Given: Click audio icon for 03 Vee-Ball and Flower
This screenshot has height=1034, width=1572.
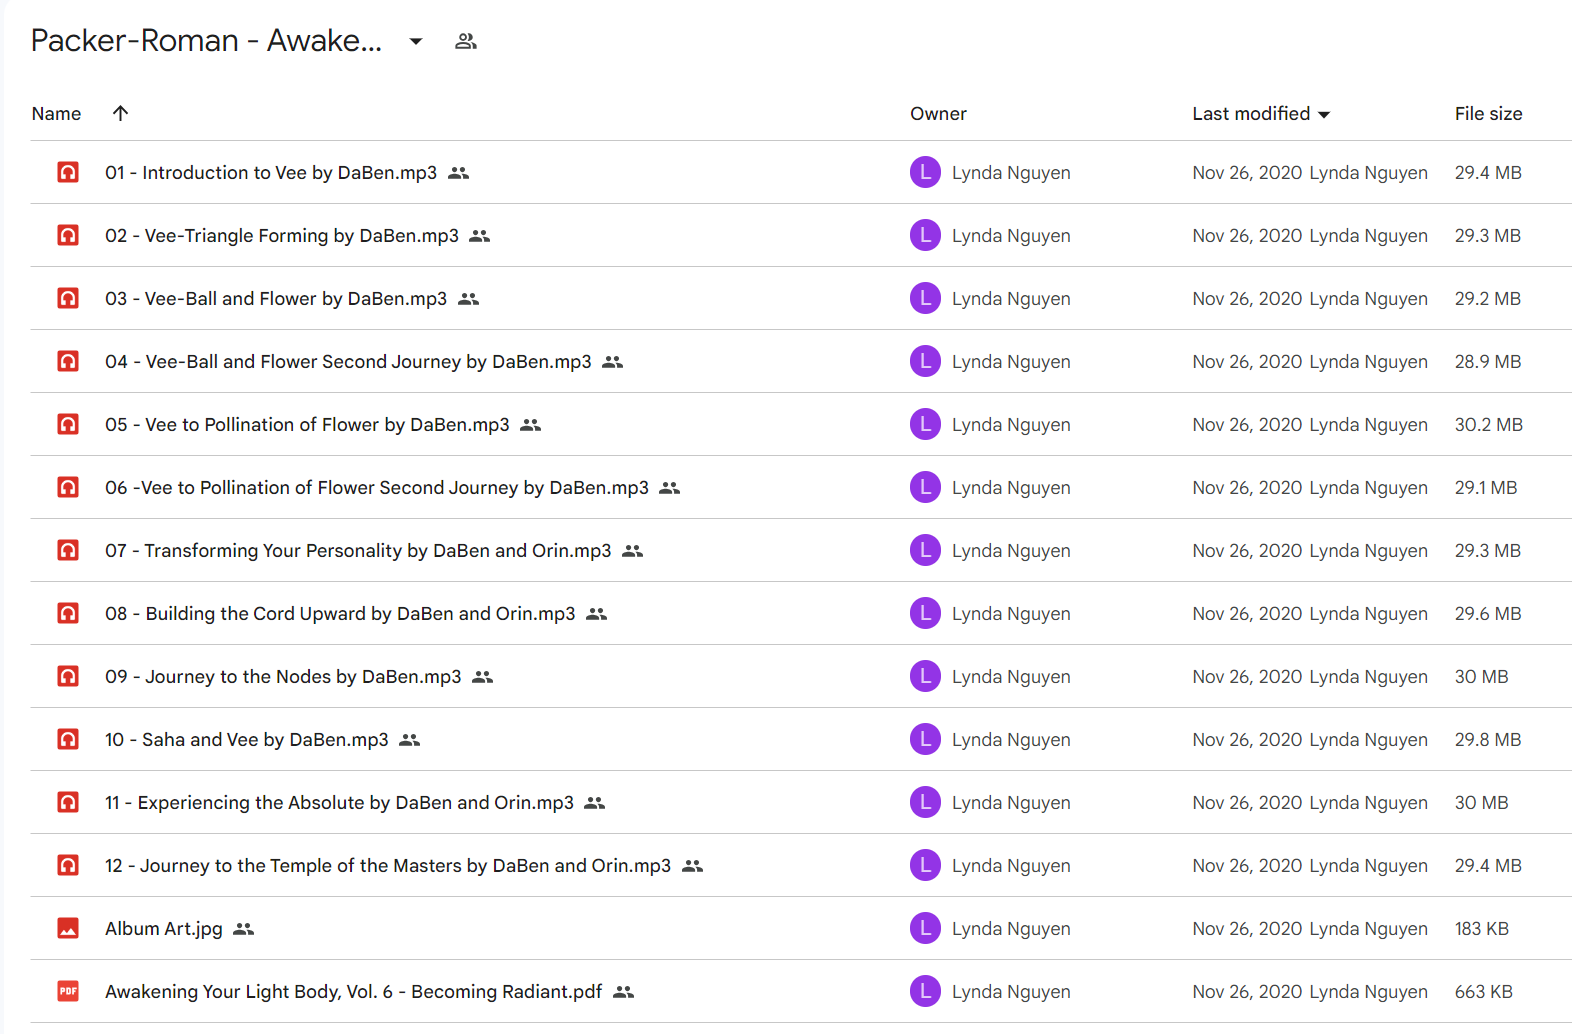Looking at the screenshot, I should [68, 298].
